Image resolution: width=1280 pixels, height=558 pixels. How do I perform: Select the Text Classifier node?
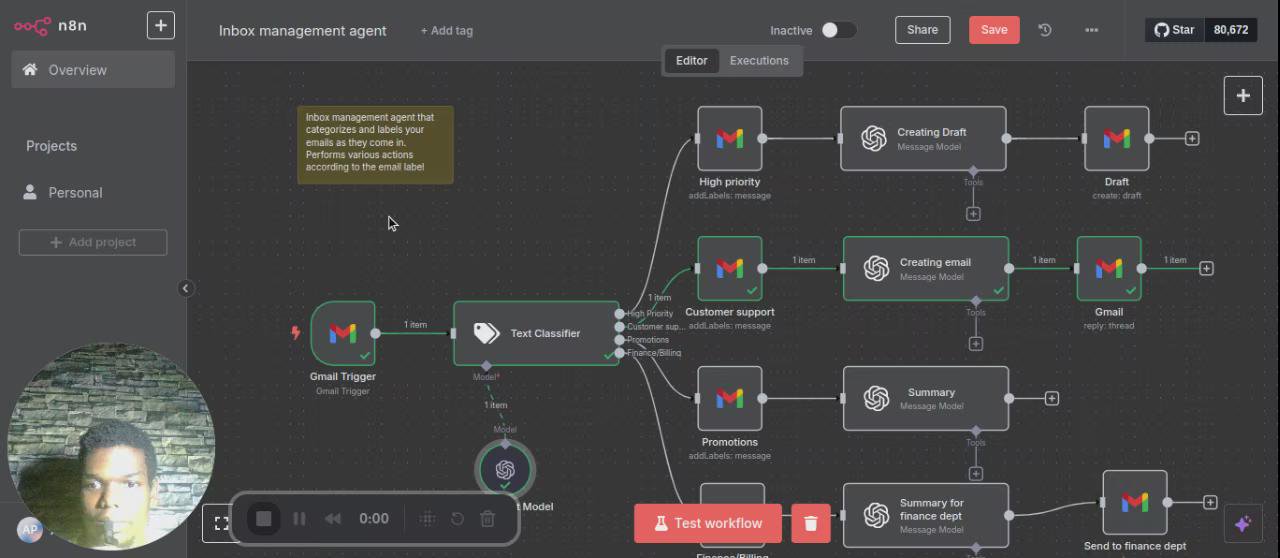[x=536, y=333]
